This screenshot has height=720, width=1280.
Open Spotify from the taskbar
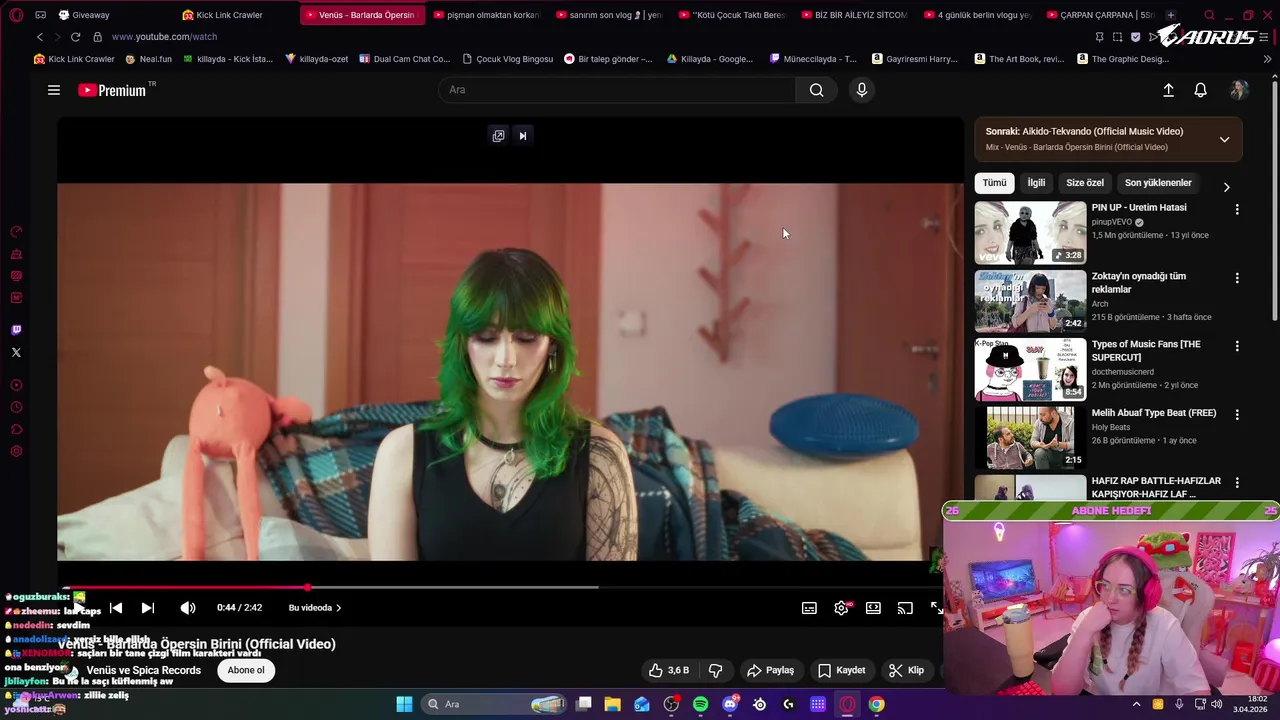point(700,704)
